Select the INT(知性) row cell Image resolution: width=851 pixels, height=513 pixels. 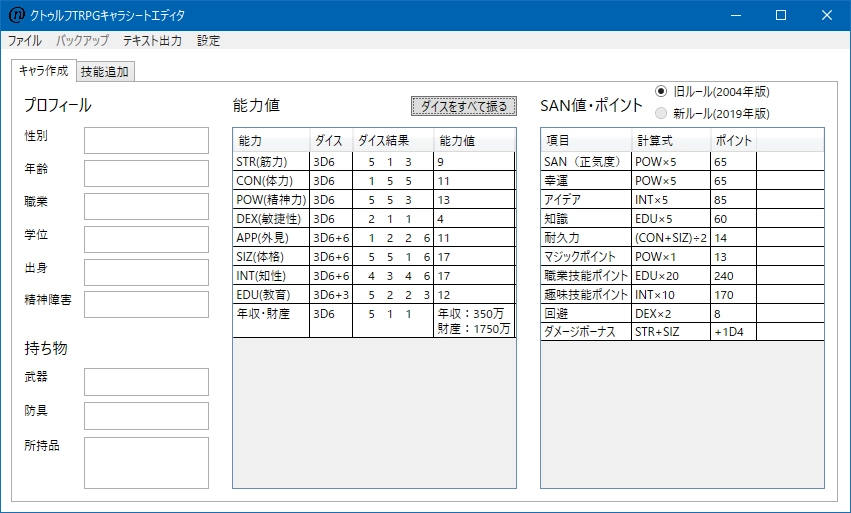271,276
